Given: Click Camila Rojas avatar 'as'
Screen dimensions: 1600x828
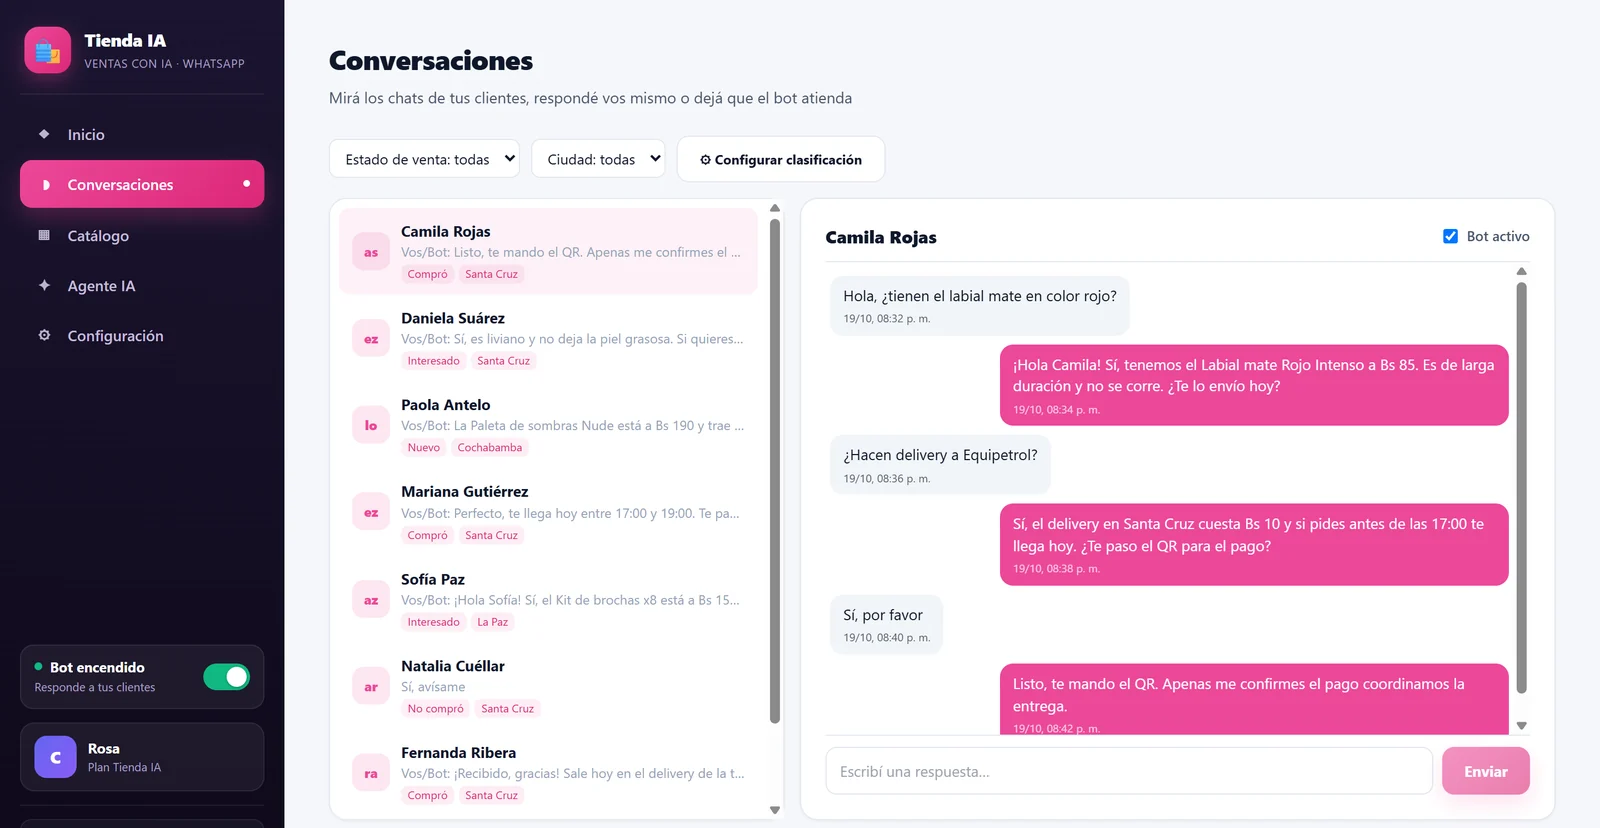Looking at the screenshot, I should click(x=371, y=252).
